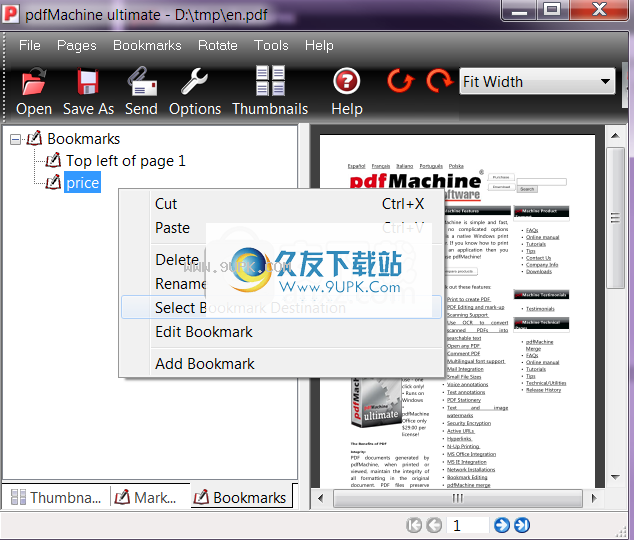Open the Help menu in the menu bar
Image resolution: width=639 pixels, height=540 pixels.
click(x=319, y=45)
